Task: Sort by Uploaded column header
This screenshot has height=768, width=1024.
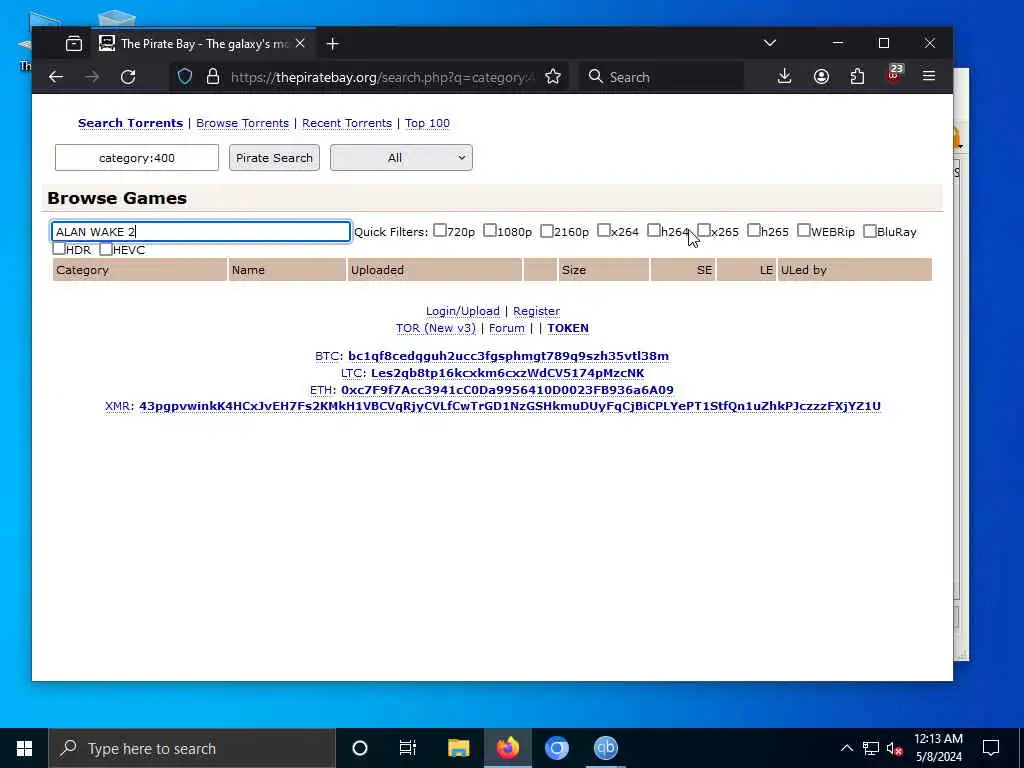Action: [x=435, y=270]
